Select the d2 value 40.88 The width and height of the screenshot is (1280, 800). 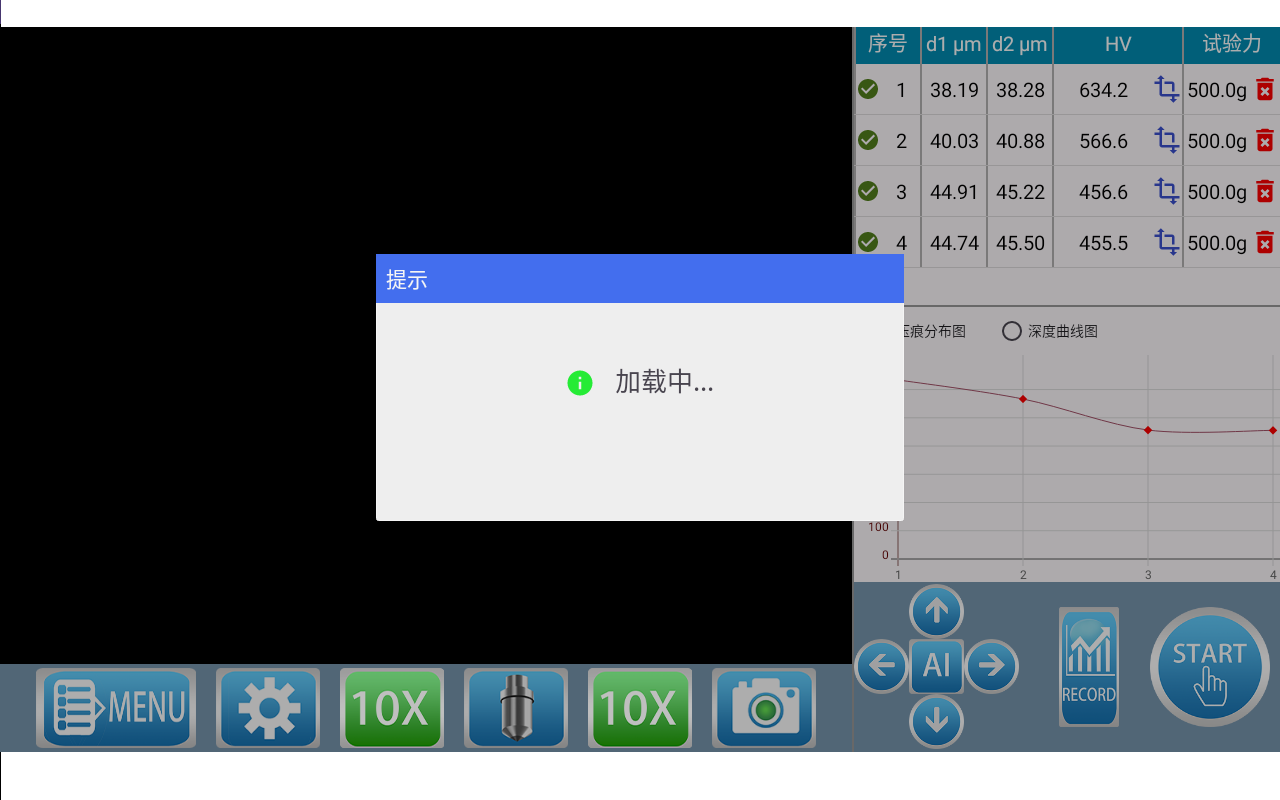[x=1020, y=141]
